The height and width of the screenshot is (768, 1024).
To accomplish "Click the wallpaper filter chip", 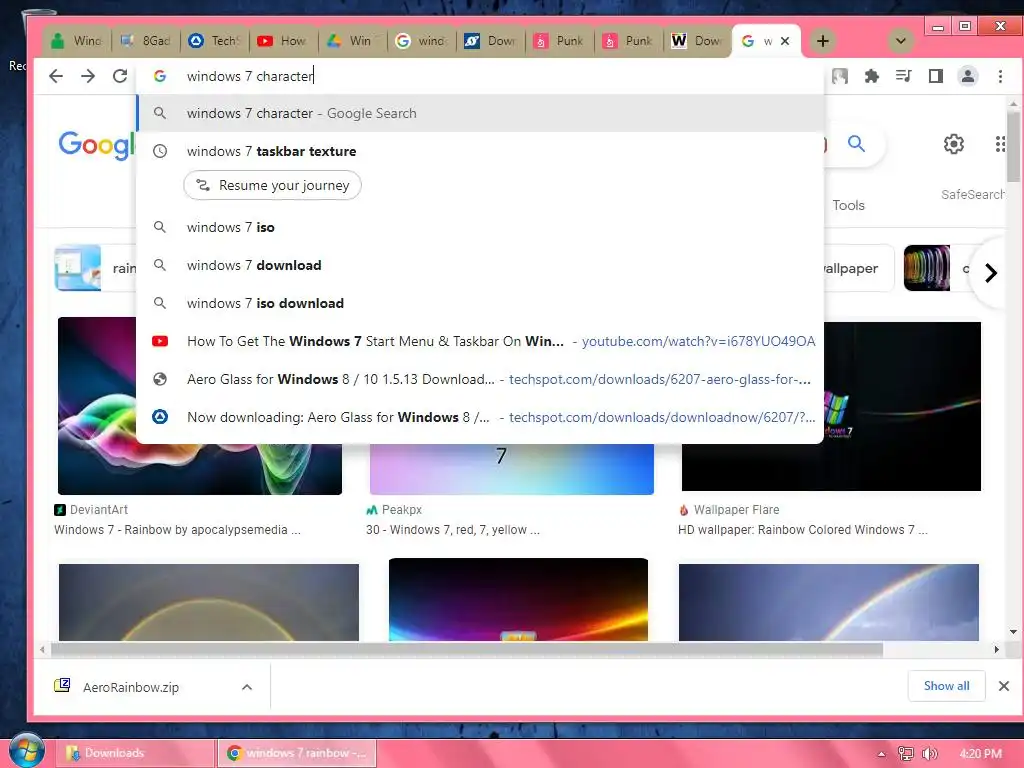I will (x=857, y=268).
